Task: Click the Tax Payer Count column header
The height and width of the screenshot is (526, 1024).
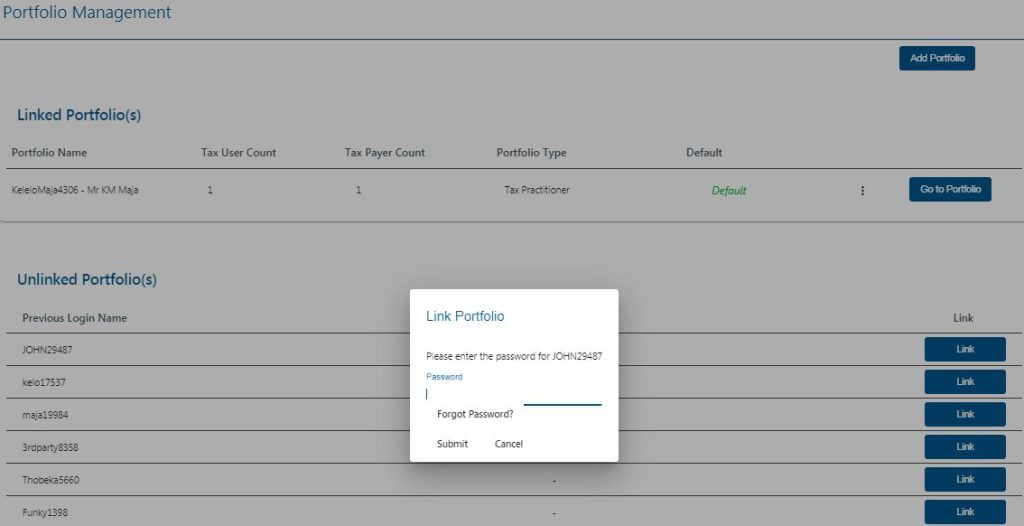Action: point(385,153)
